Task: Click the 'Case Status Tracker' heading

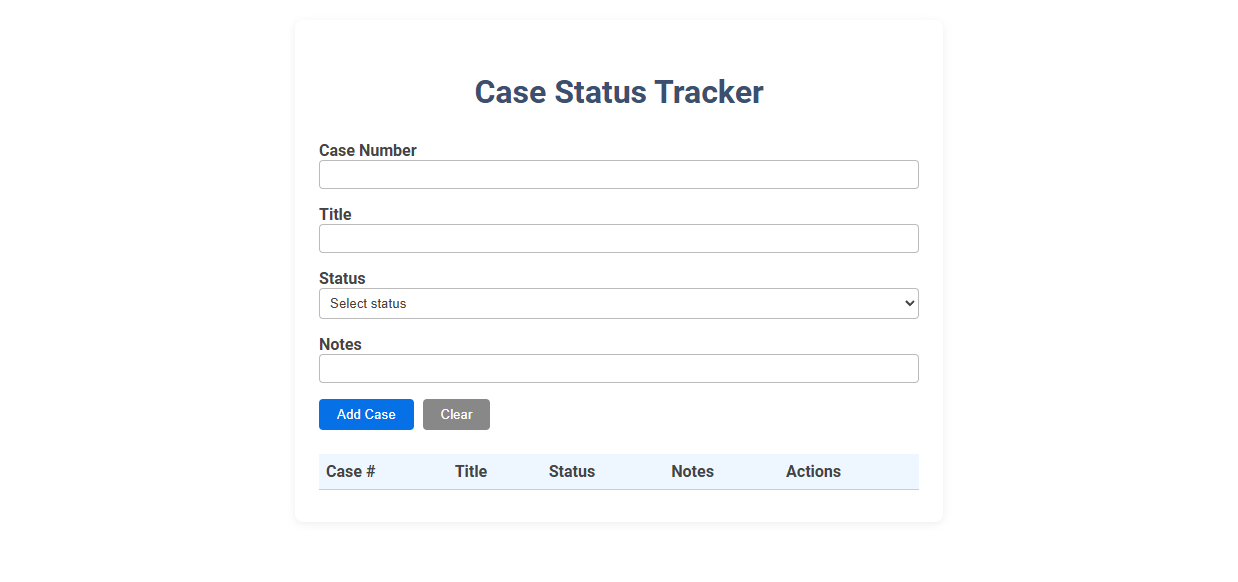Action: click(x=618, y=92)
